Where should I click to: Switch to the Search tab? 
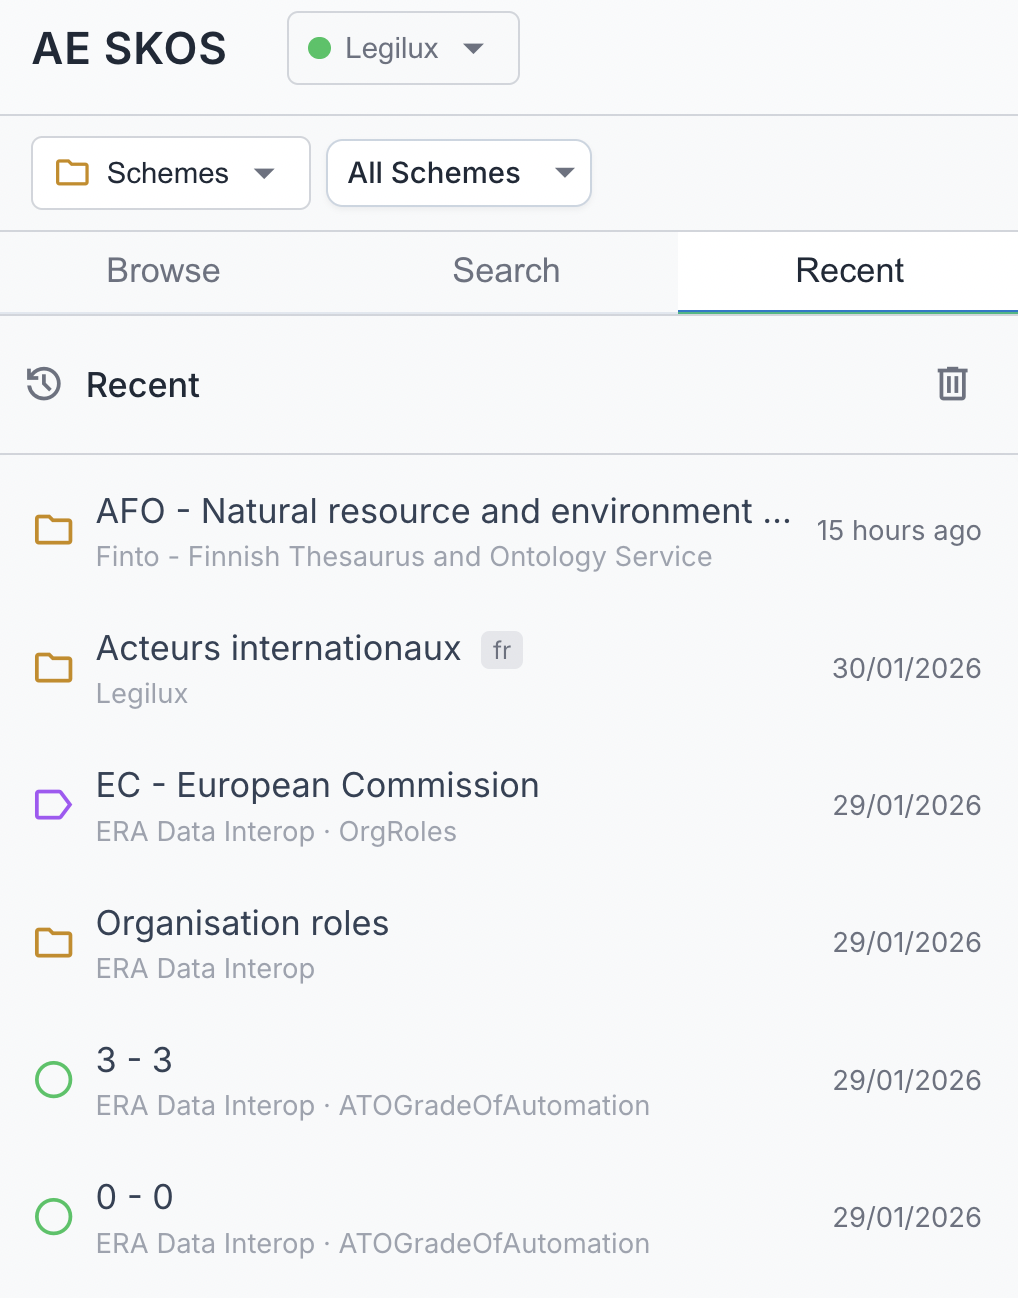(506, 271)
